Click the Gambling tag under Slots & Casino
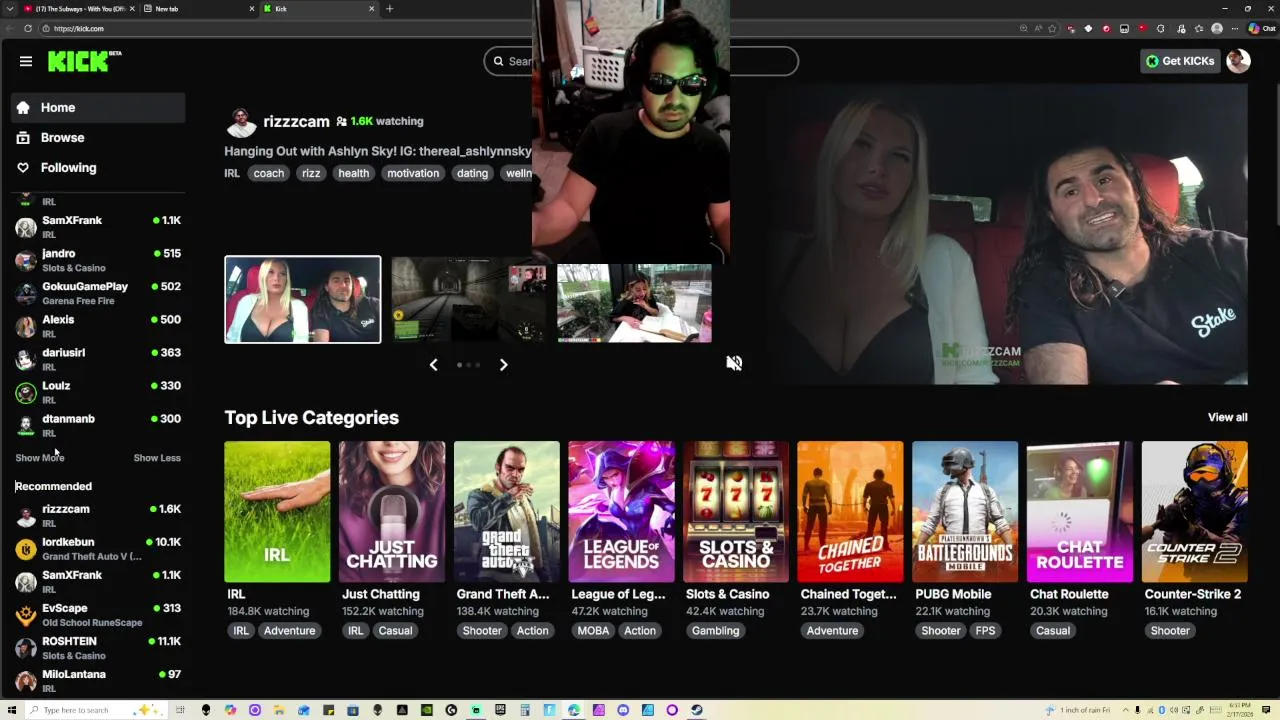The height and width of the screenshot is (720, 1280). coord(716,631)
